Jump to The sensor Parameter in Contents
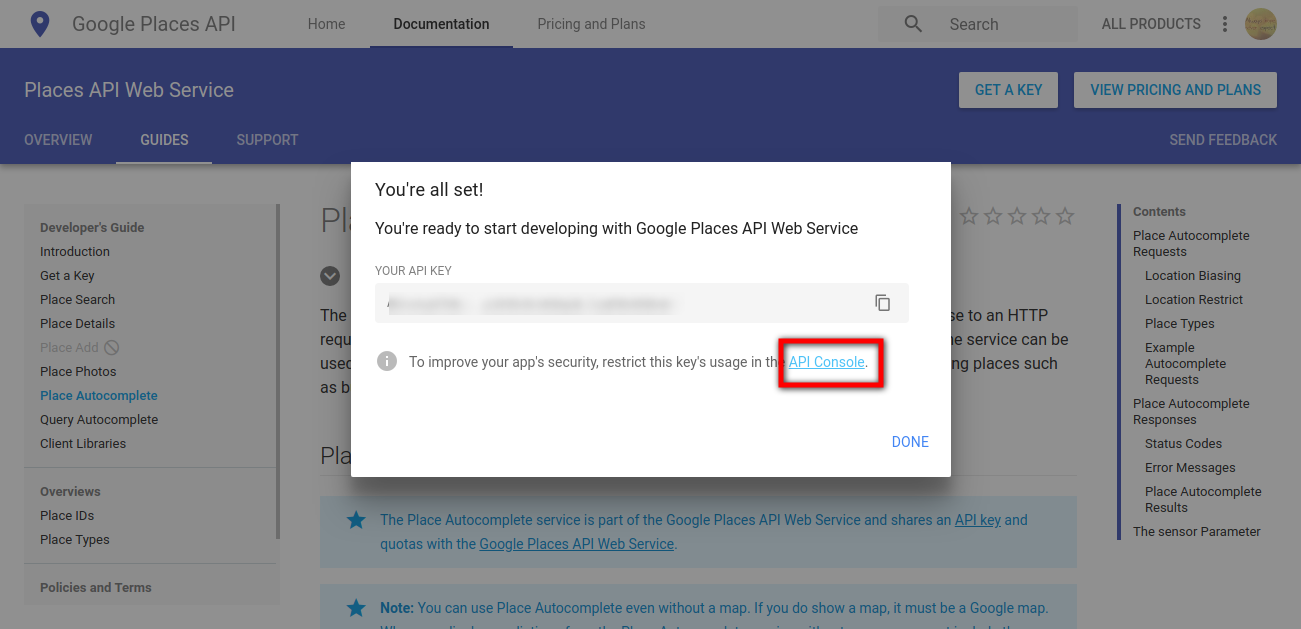1301x629 pixels. pyautogui.click(x=1197, y=532)
